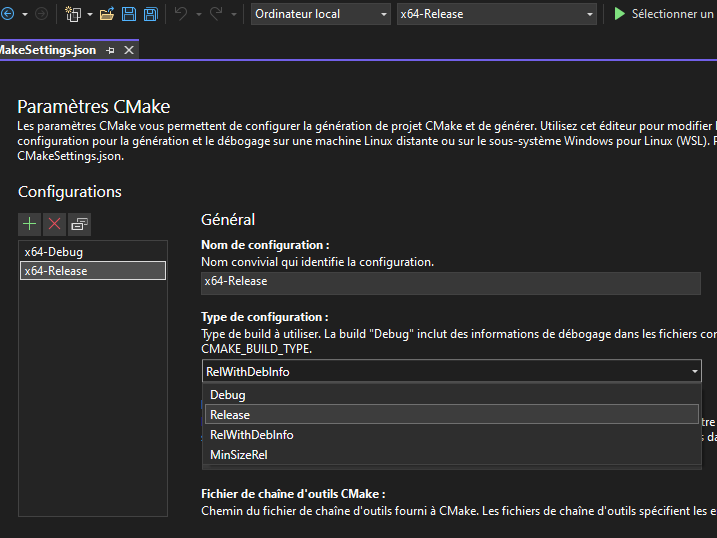717x538 pixels.
Task: Choose Debug from the build type list
Action: coord(228,395)
